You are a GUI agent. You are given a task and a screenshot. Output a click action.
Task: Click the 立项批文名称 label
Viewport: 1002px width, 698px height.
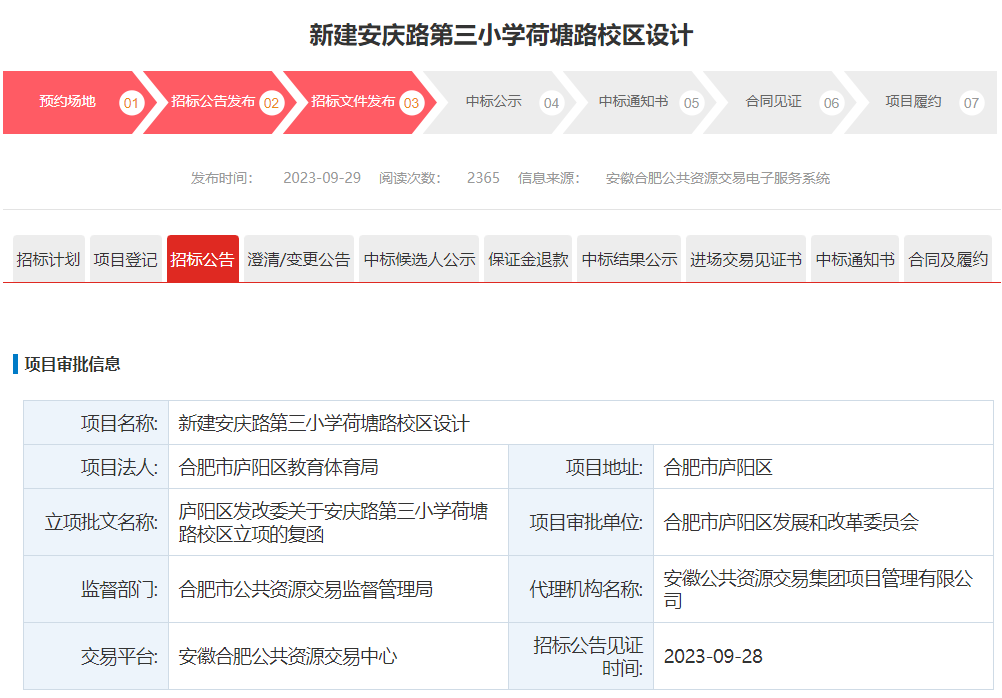(101, 522)
